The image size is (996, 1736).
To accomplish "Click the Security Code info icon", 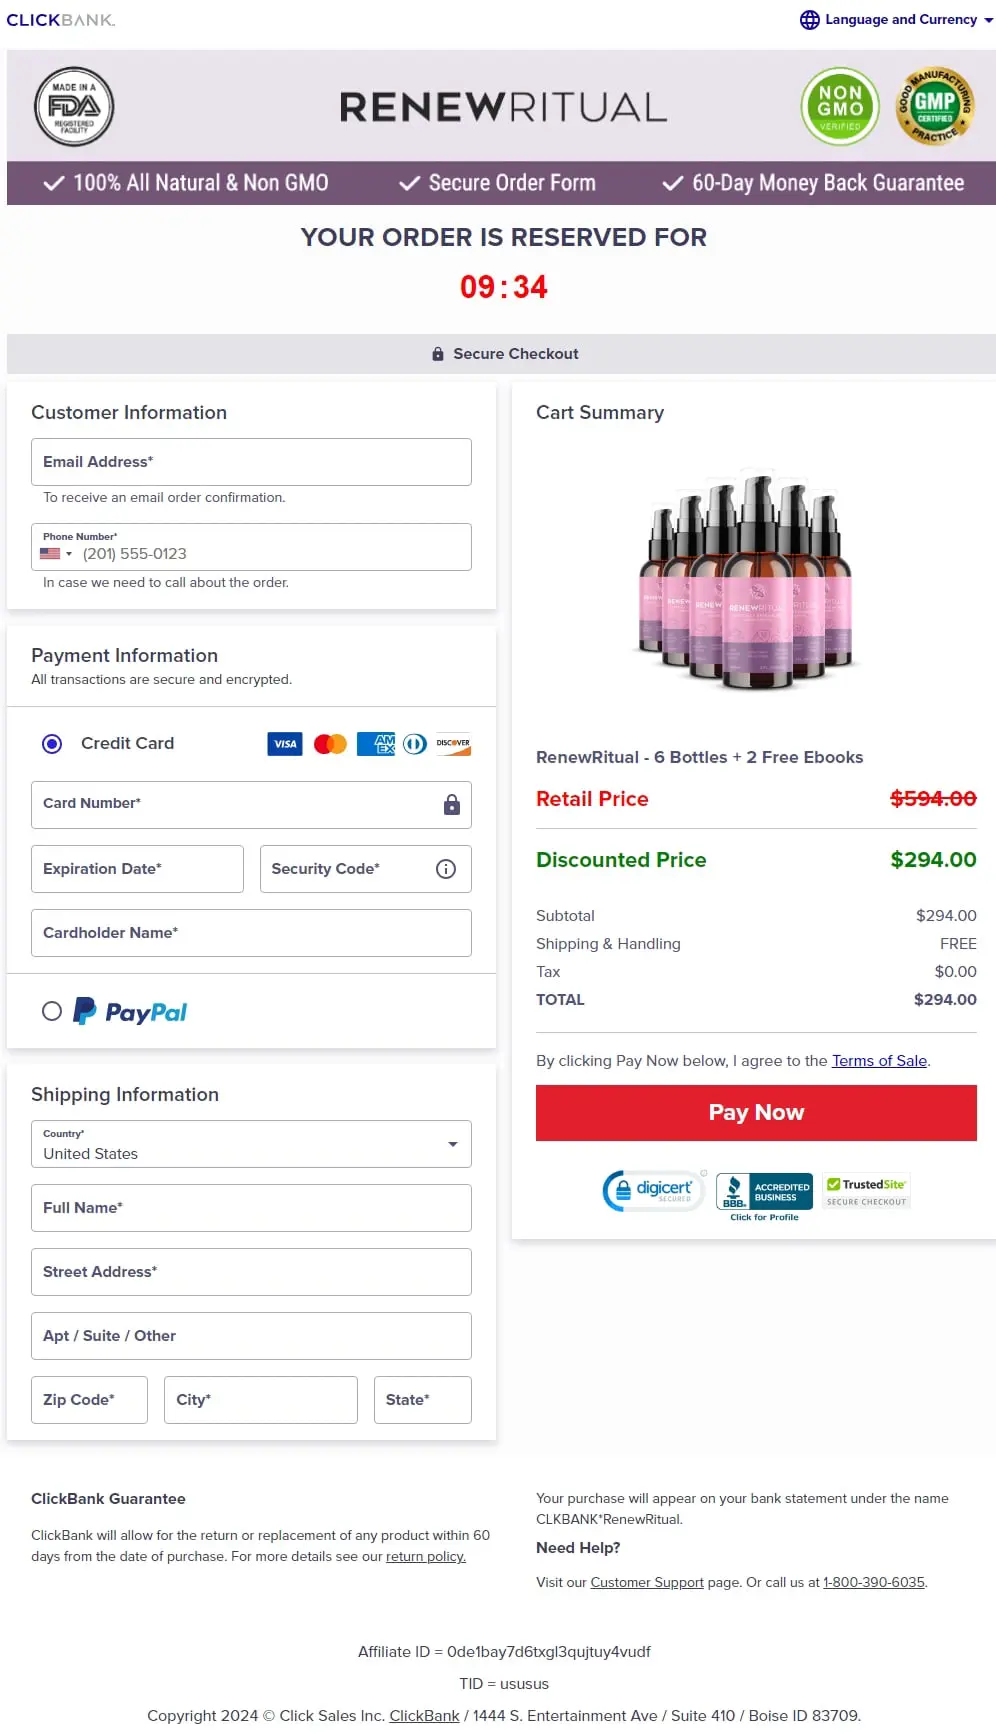I will 446,868.
